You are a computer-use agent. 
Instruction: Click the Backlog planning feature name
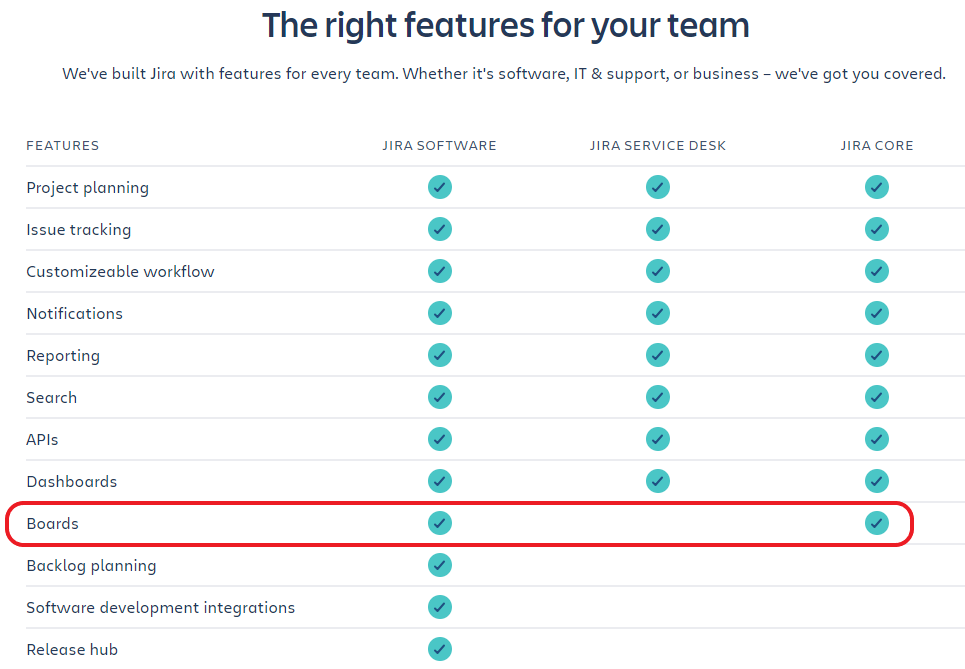[x=91, y=566]
